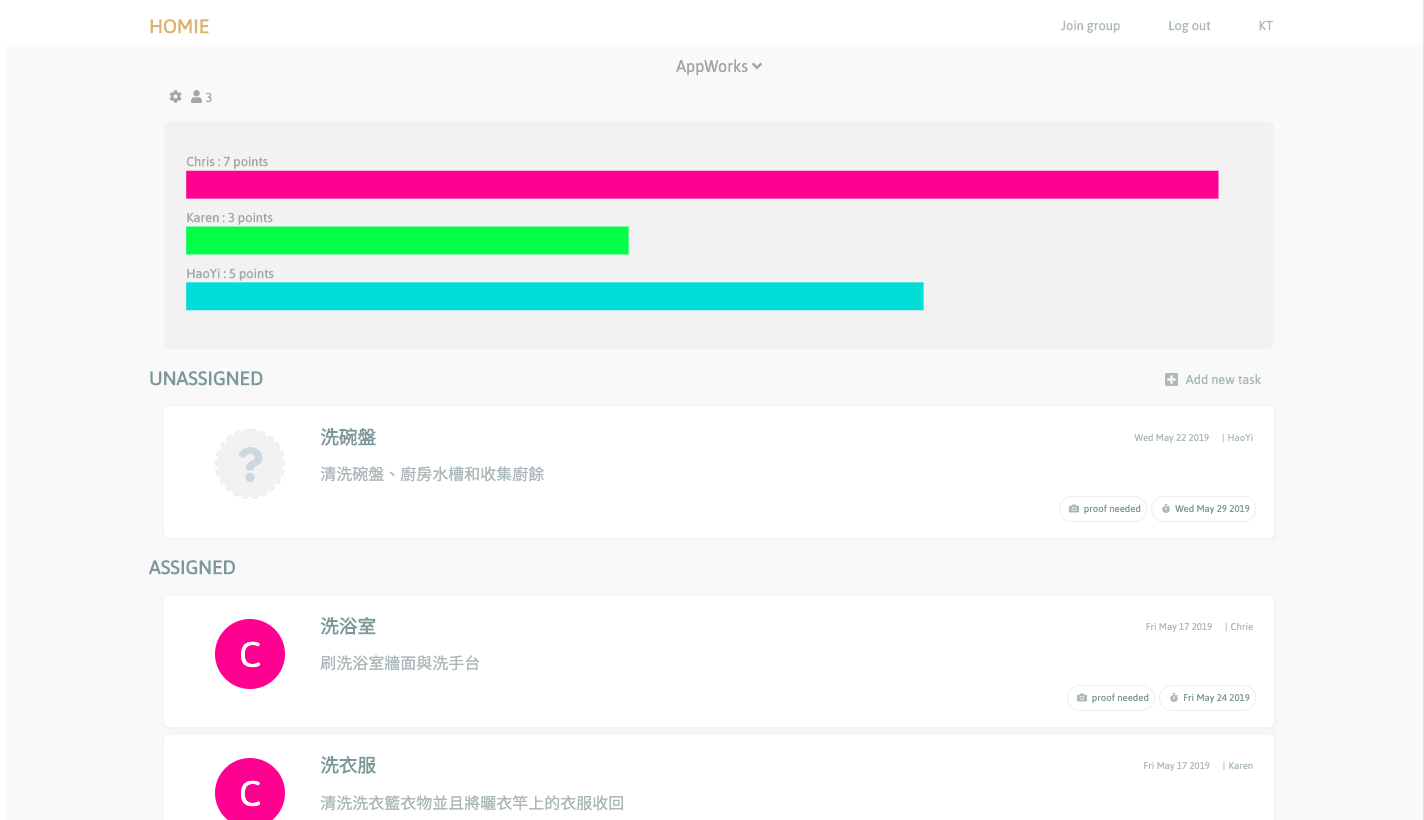Viewport: 1424px width, 820px height.
Task: Click the description 清洗碗盤、廚房水槽和收集廚餘
Action: tap(432, 474)
